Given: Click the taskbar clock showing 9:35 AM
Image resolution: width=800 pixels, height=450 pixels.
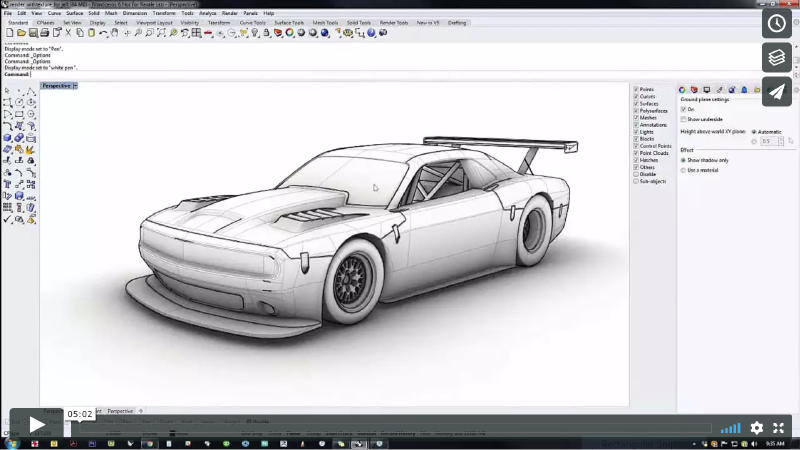Looking at the screenshot, I should click(x=774, y=444).
